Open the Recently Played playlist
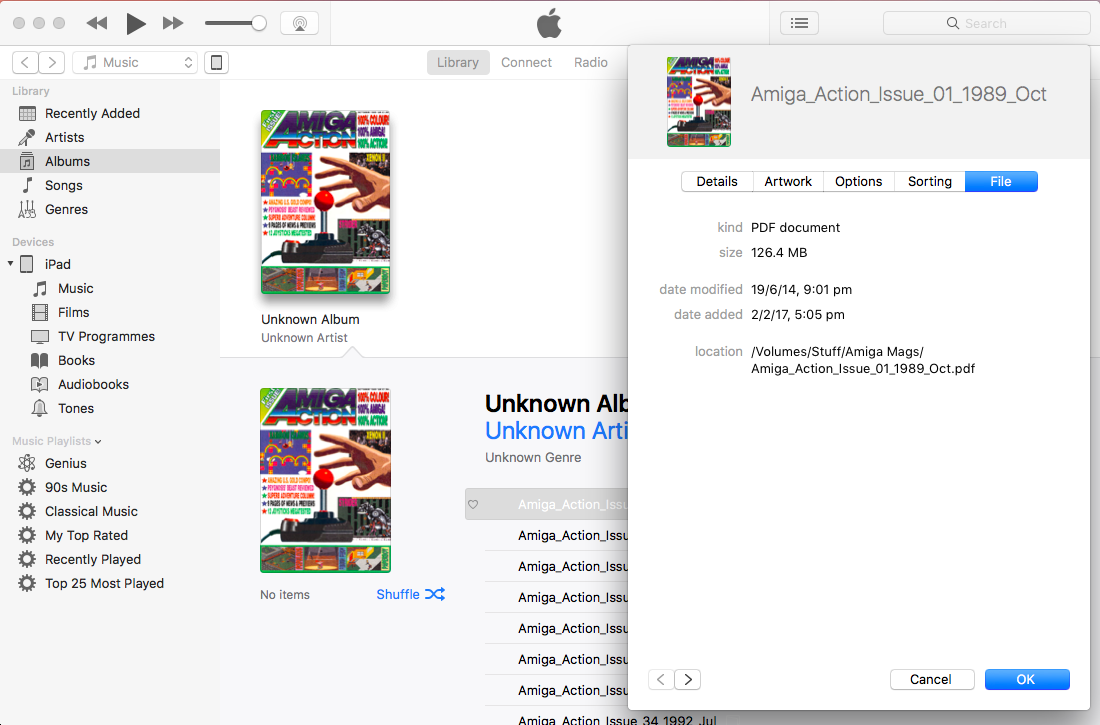1100x725 pixels. pos(110,559)
